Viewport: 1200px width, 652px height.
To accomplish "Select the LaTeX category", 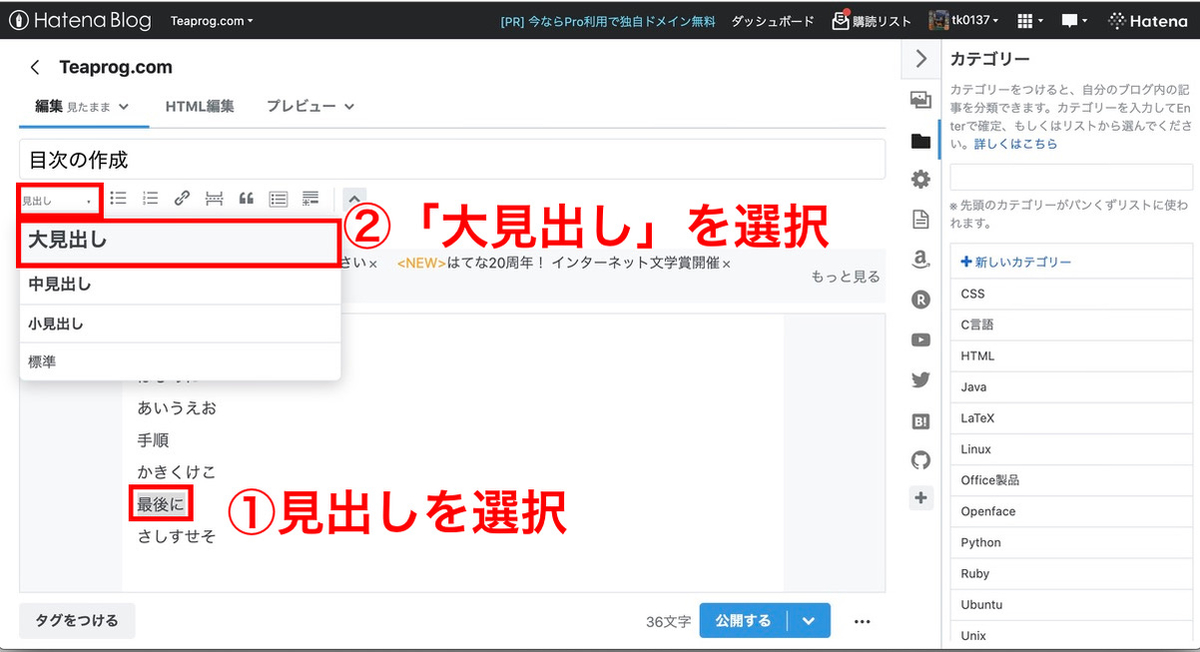I will (1071, 418).
